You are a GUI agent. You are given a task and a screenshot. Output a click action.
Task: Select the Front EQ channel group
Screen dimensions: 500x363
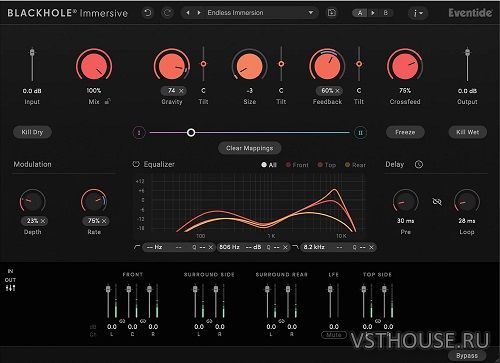pos(297,165)
